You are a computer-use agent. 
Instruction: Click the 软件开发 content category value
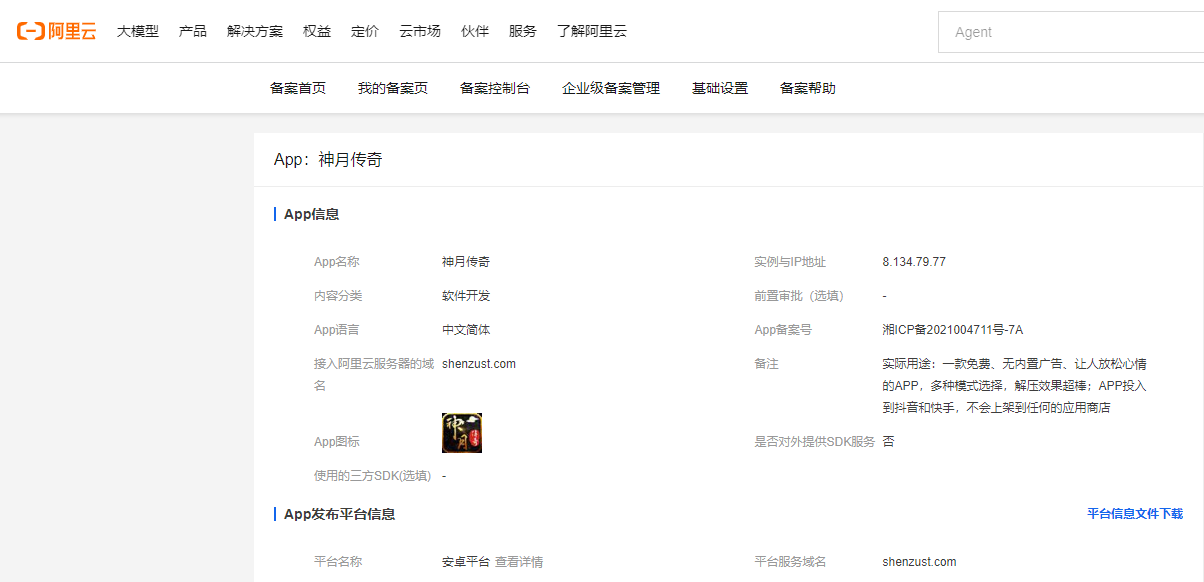(466, 296)
